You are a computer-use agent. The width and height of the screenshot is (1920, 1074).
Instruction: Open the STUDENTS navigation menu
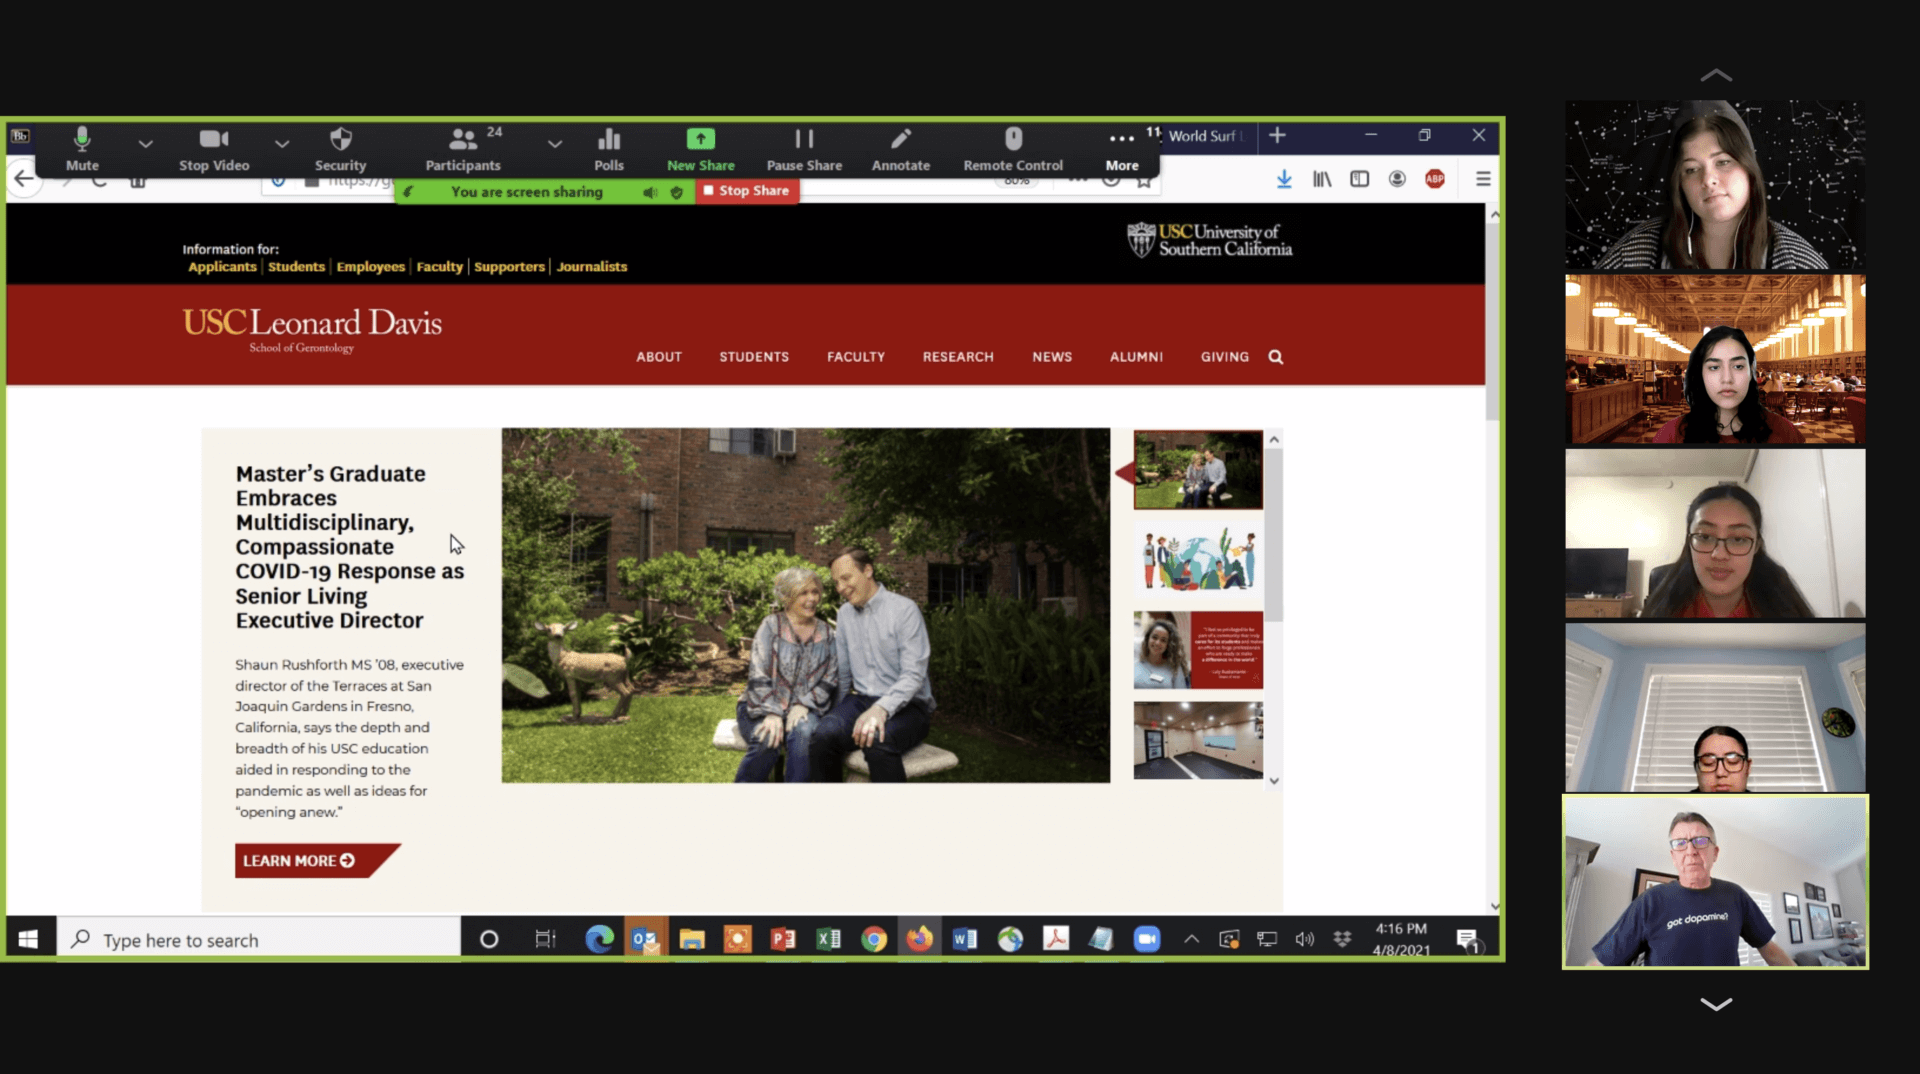(754, 357)
